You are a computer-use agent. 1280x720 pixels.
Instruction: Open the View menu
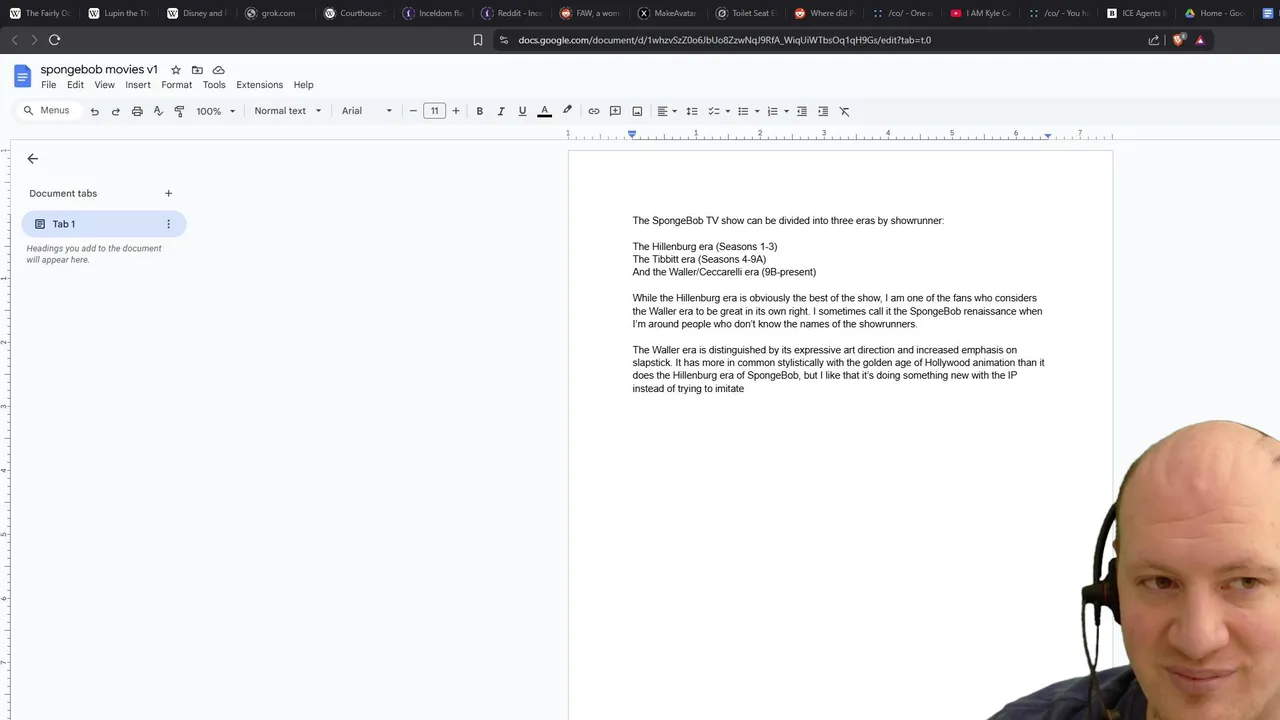click(x=104, y=85)
